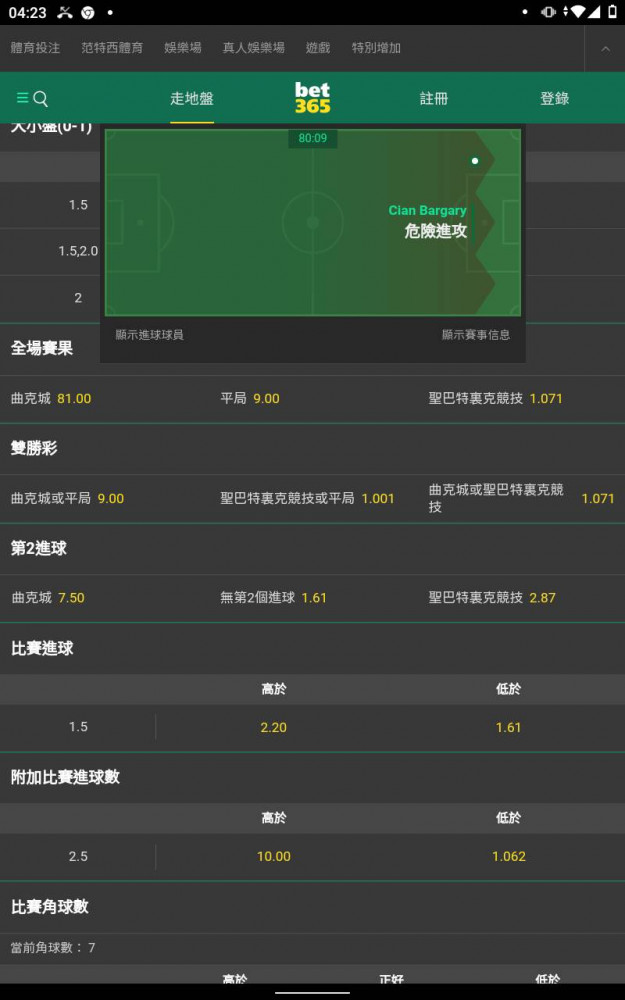This screenshot has height=1000, width=625.
Task: Open the 體育投注 sports menu item
Action: click(36, 48)
